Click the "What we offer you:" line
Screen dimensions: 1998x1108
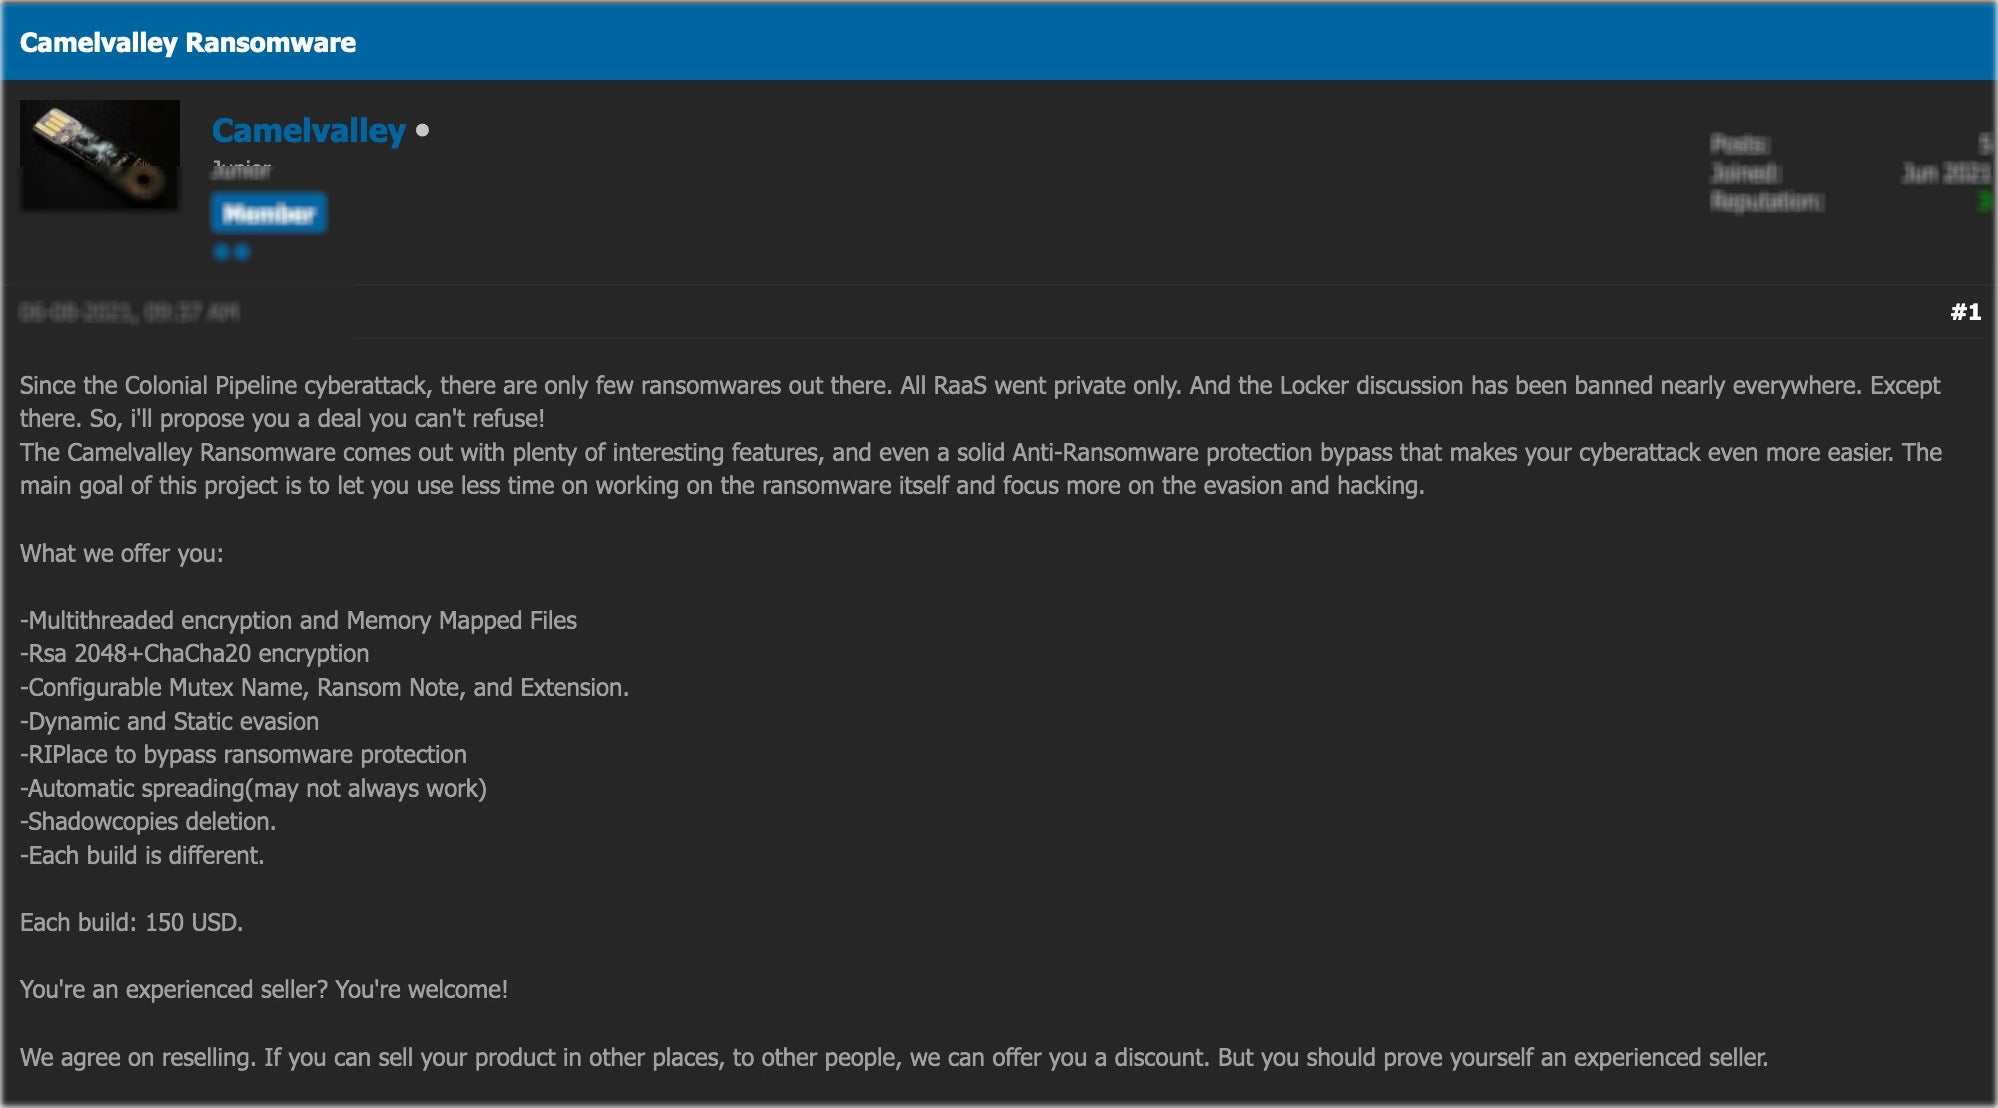coord(122,553)
